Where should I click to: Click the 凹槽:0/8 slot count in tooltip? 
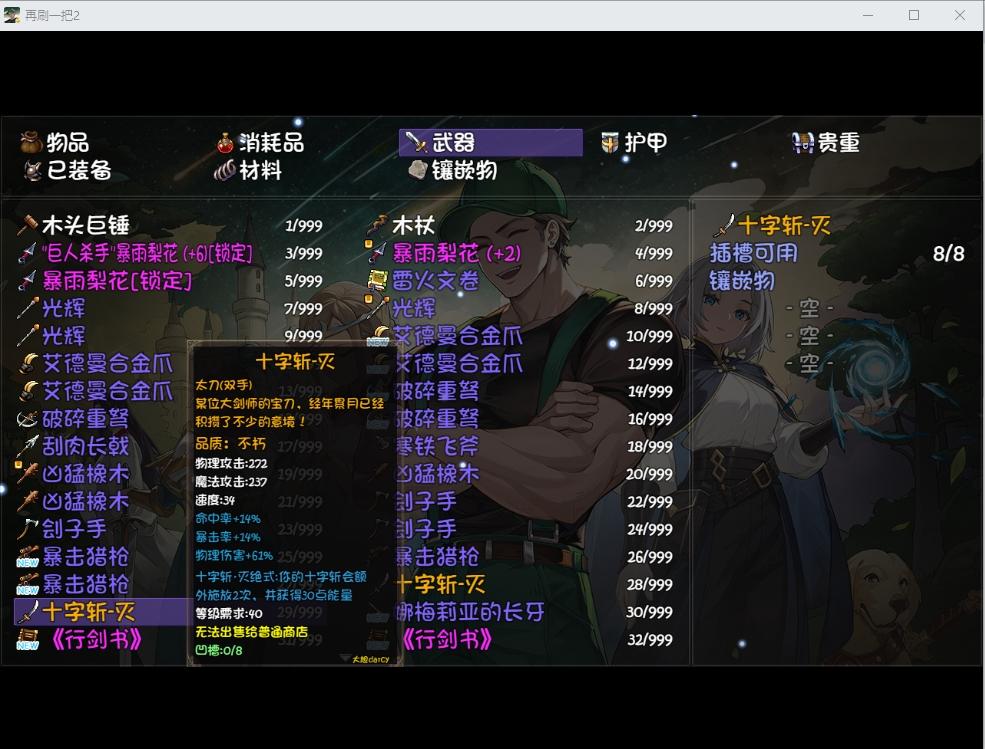point(219,650)
